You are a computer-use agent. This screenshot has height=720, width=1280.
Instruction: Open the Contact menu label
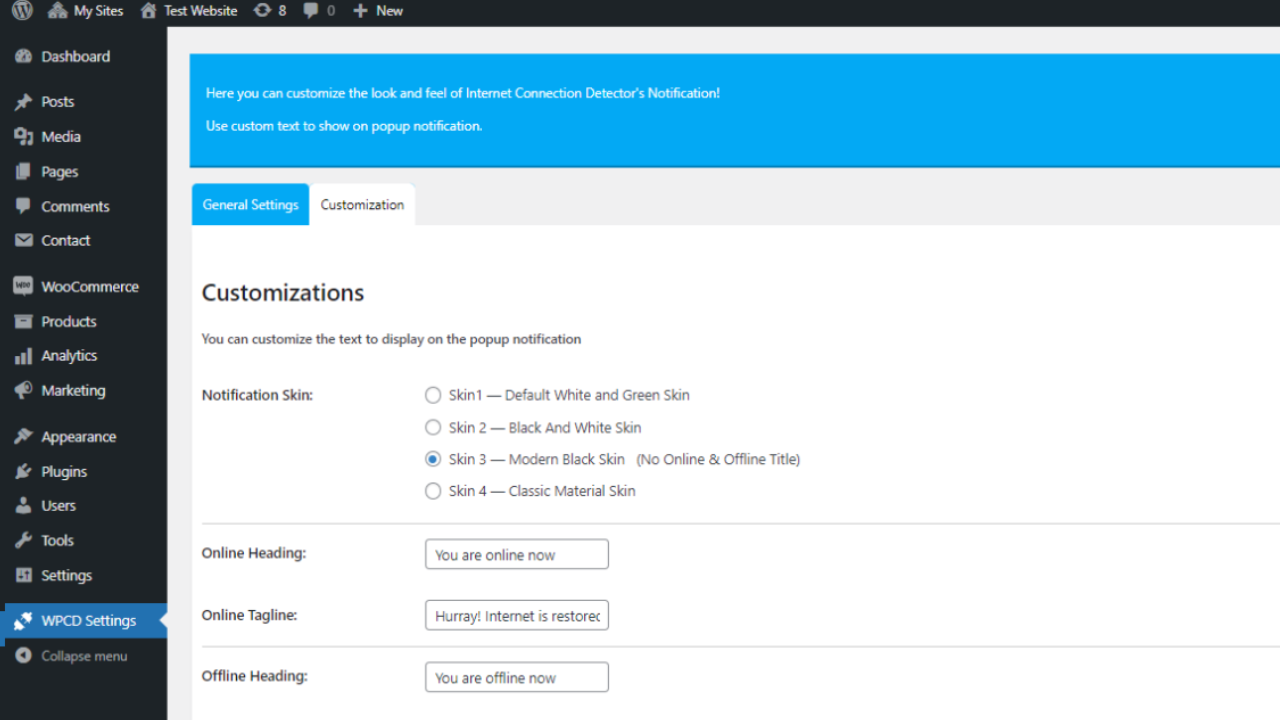point(66,241)
